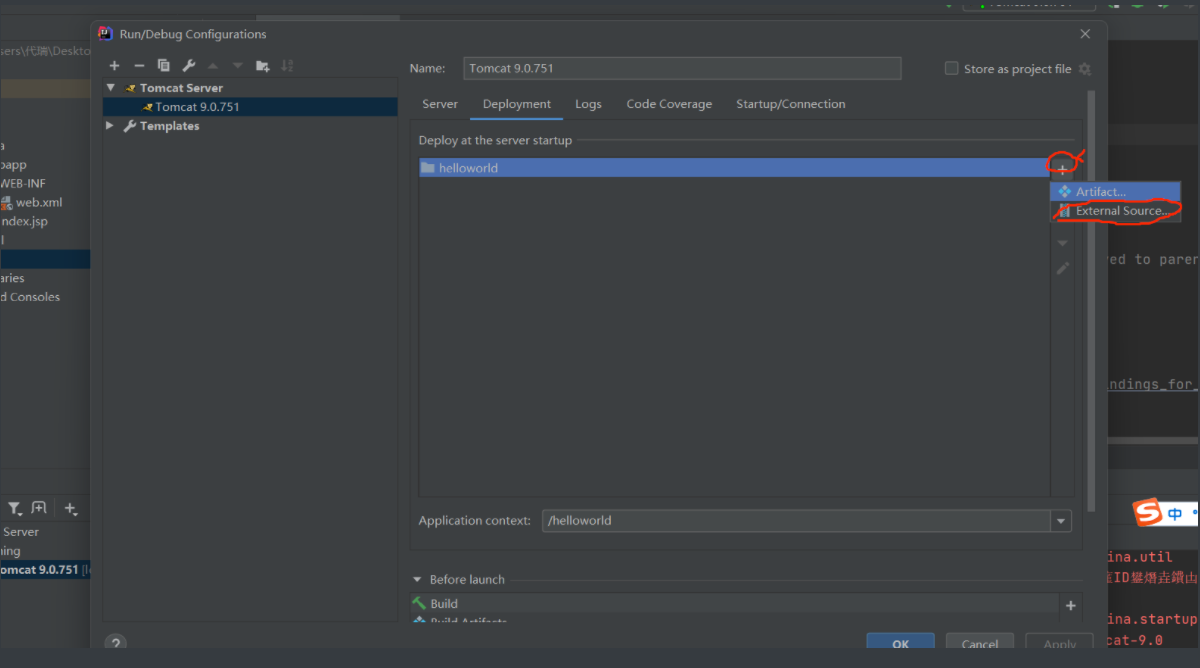The image size is (1200, 668).
Task: Add a Before launch task with plus icon
Action: point(1070,605)
